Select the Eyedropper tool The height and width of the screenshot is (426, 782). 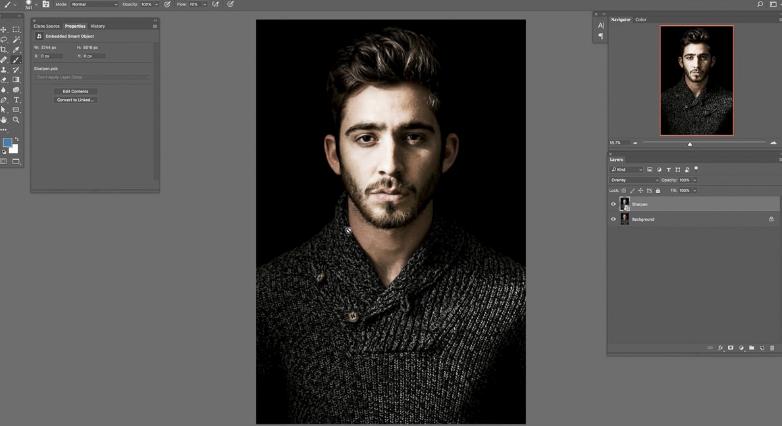tap(16, 50)
